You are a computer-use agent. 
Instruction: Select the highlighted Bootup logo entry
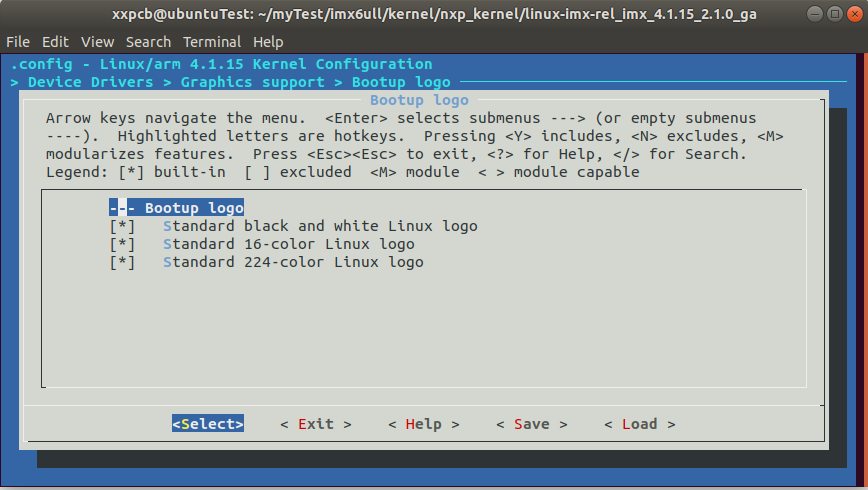click(x=177, y=208)
